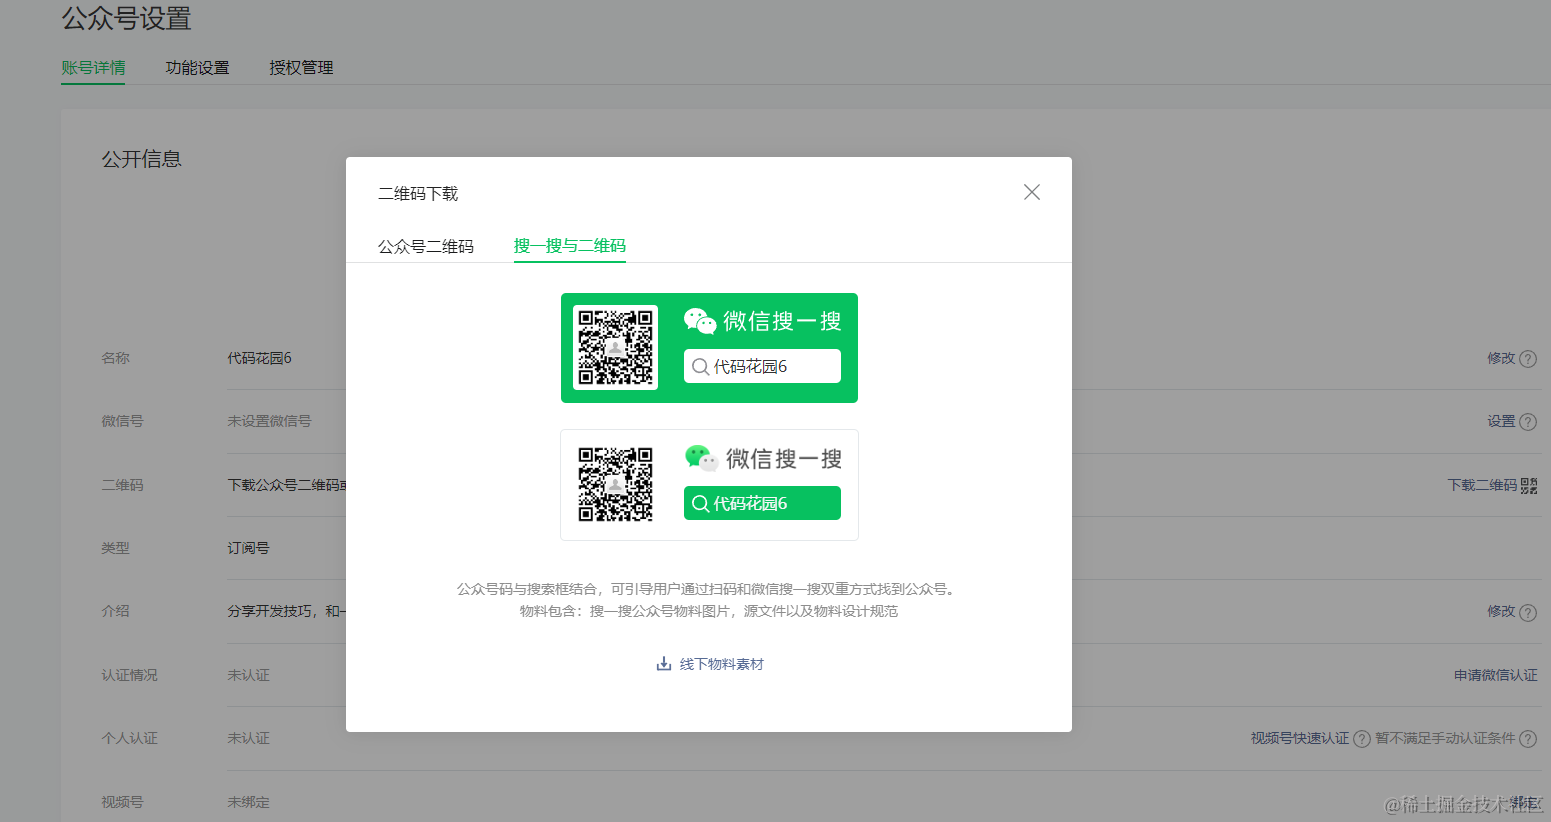Open 授权管理 tab on settings page
The width and height of the screenshot is (1551, 822).
click(x=301, y=68)
